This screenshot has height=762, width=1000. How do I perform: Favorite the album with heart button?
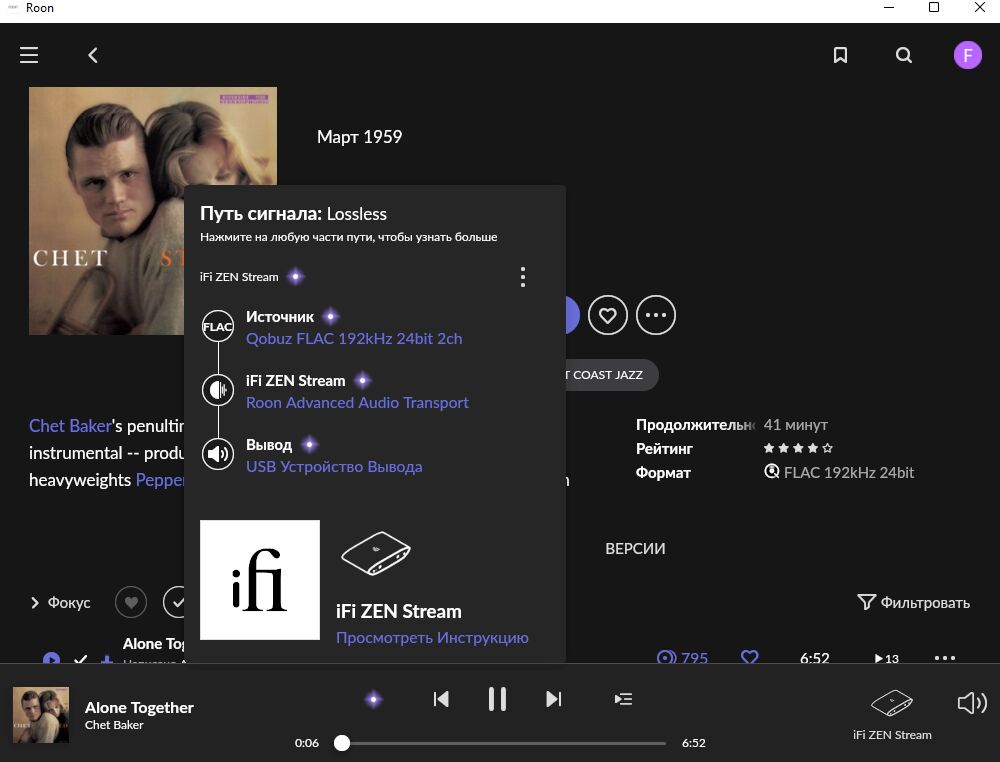click(608, 315)
